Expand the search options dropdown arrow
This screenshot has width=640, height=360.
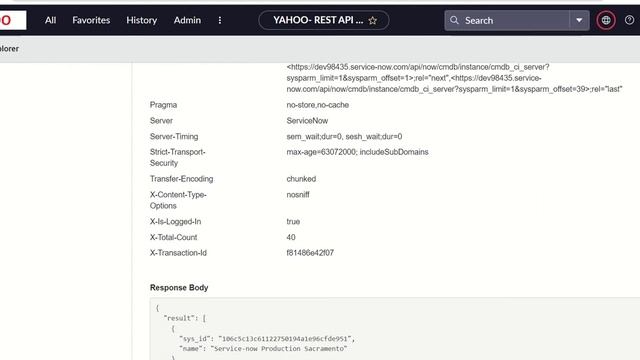click(579, 20)
